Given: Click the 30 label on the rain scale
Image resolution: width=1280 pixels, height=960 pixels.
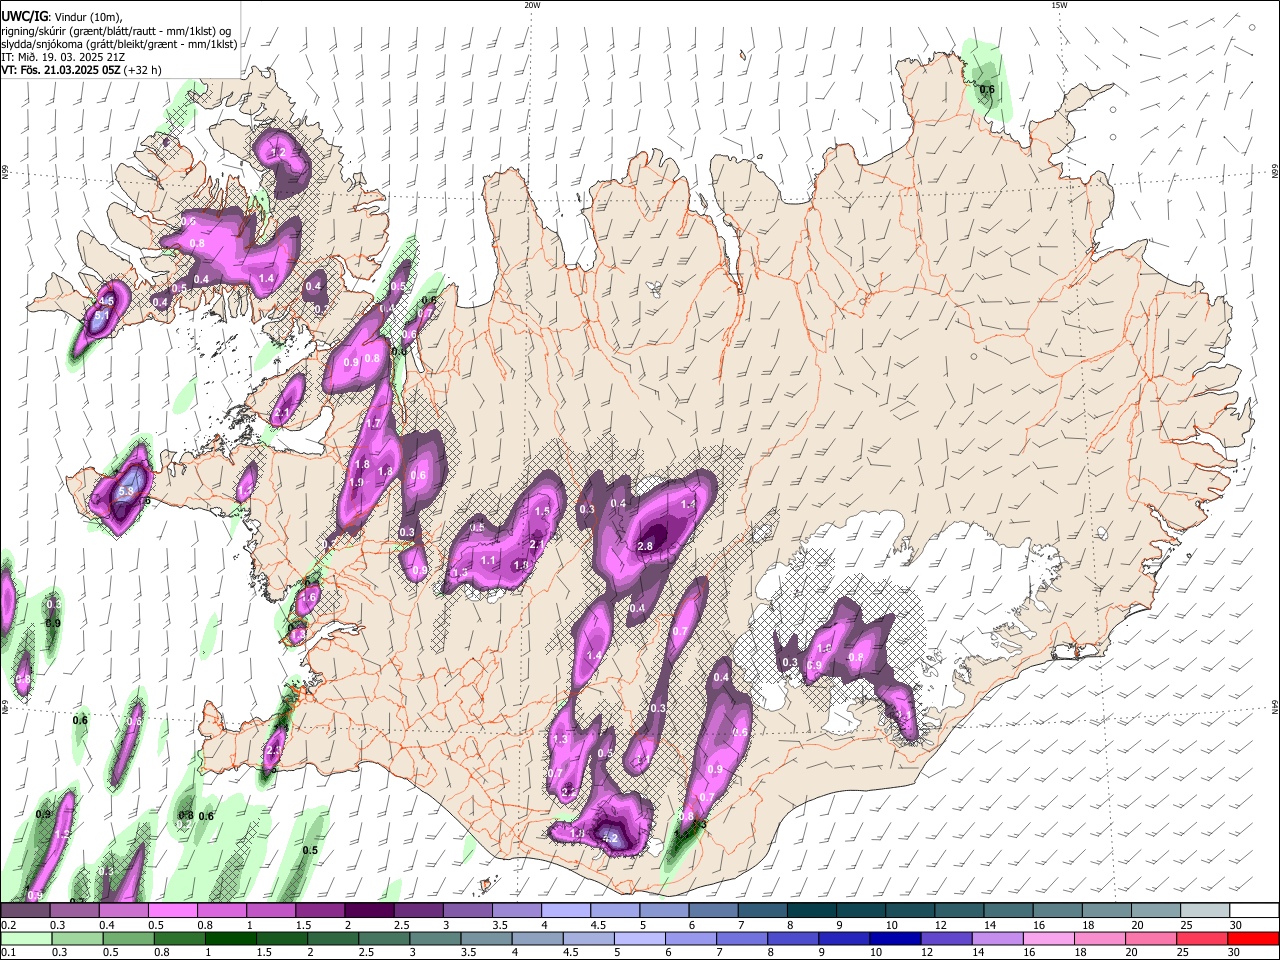Looking at the screenshot, I should (1234, 954).
